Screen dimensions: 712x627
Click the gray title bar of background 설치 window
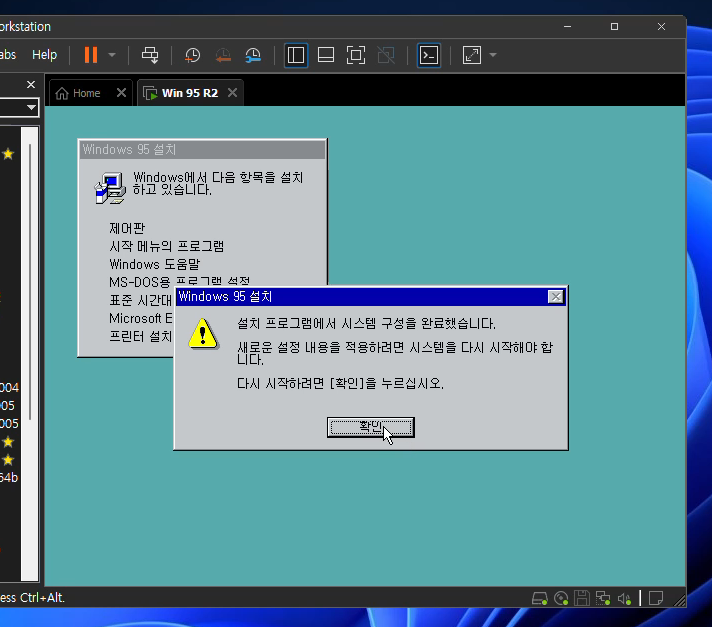[x=203, y=149]
